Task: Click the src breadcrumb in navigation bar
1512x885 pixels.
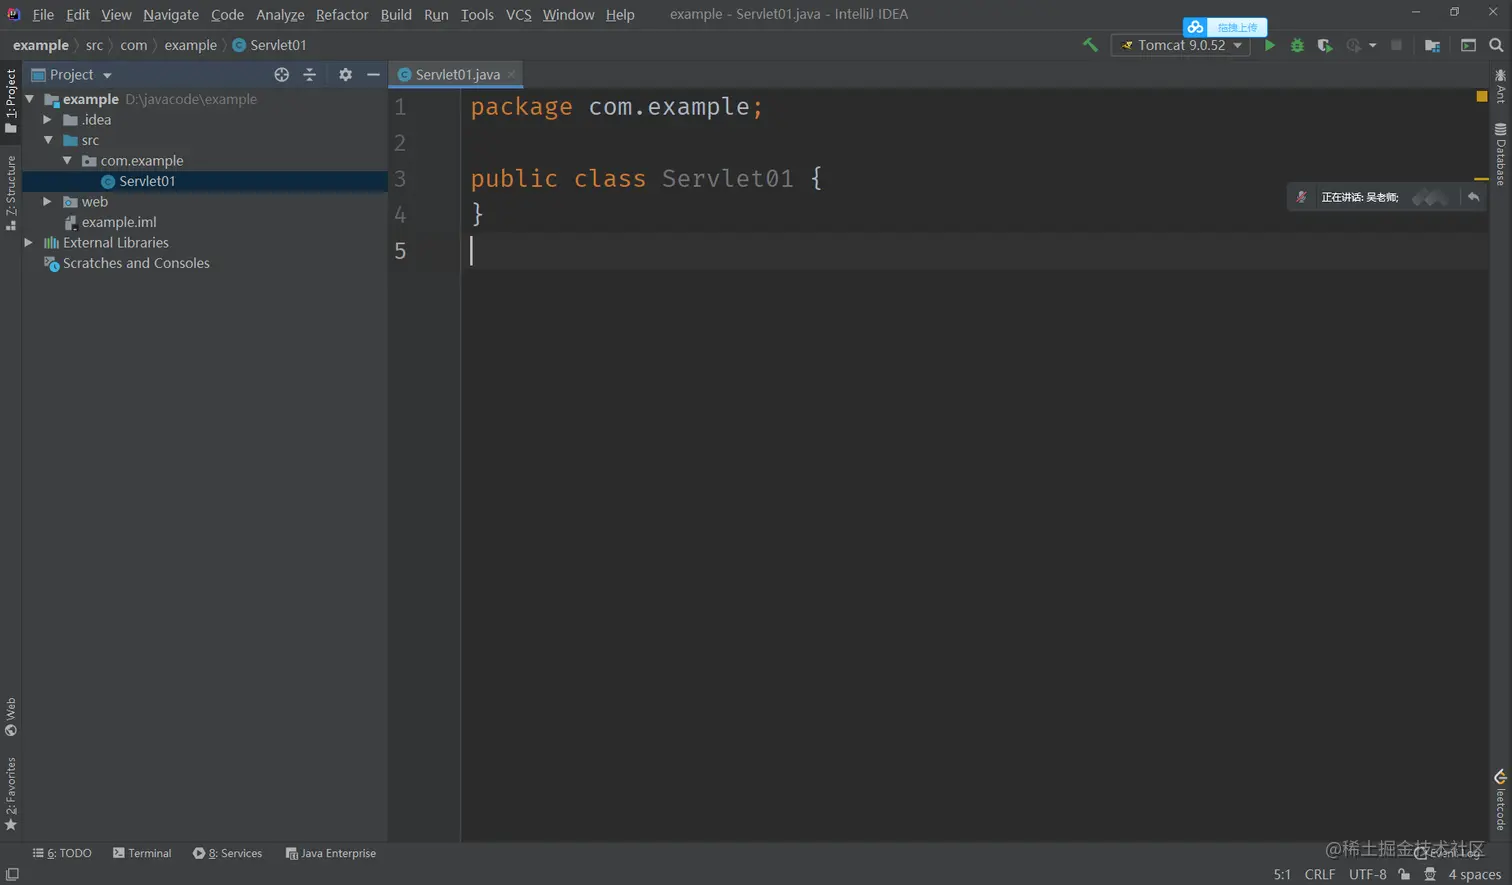Action: point(94,45)
